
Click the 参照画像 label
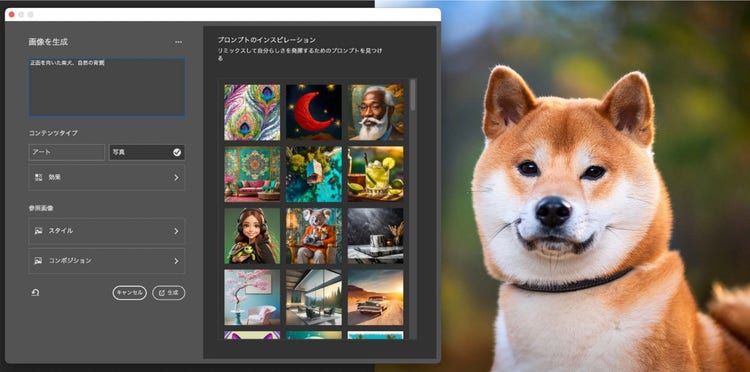(41, 208)
